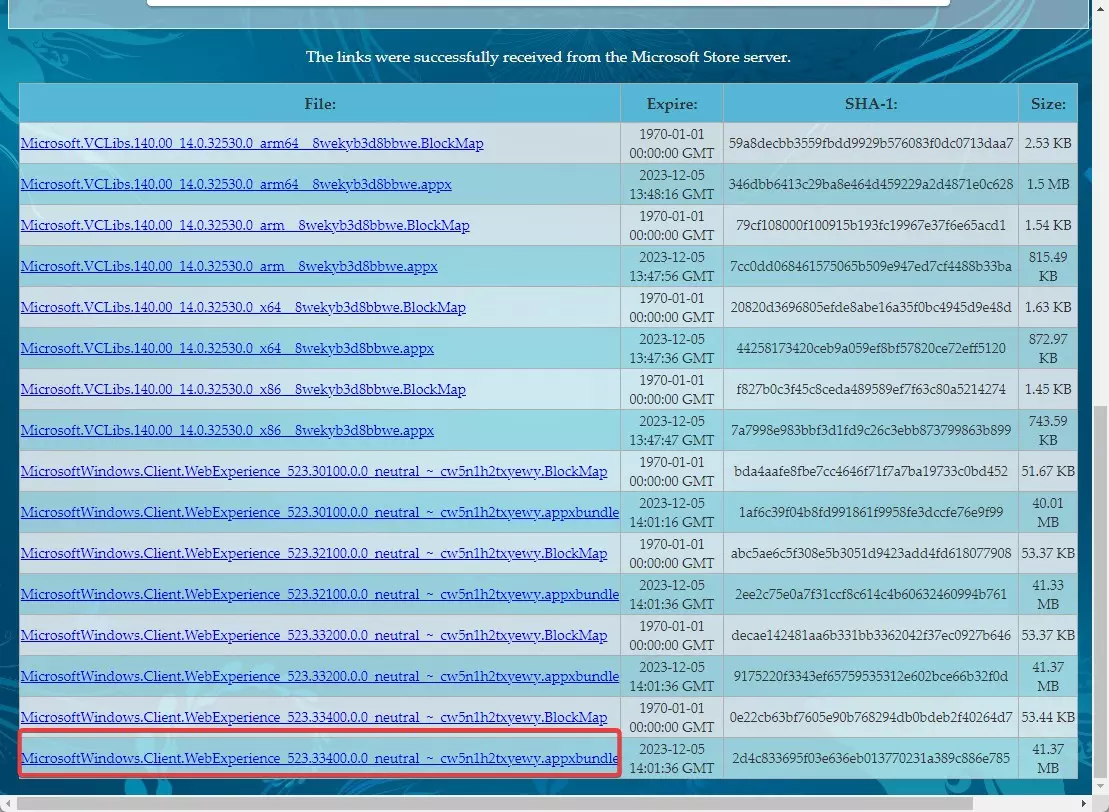Click the Expire: column header
Image resolution: width=1109 pixels, height=812 pixels.
pos(672,104)
